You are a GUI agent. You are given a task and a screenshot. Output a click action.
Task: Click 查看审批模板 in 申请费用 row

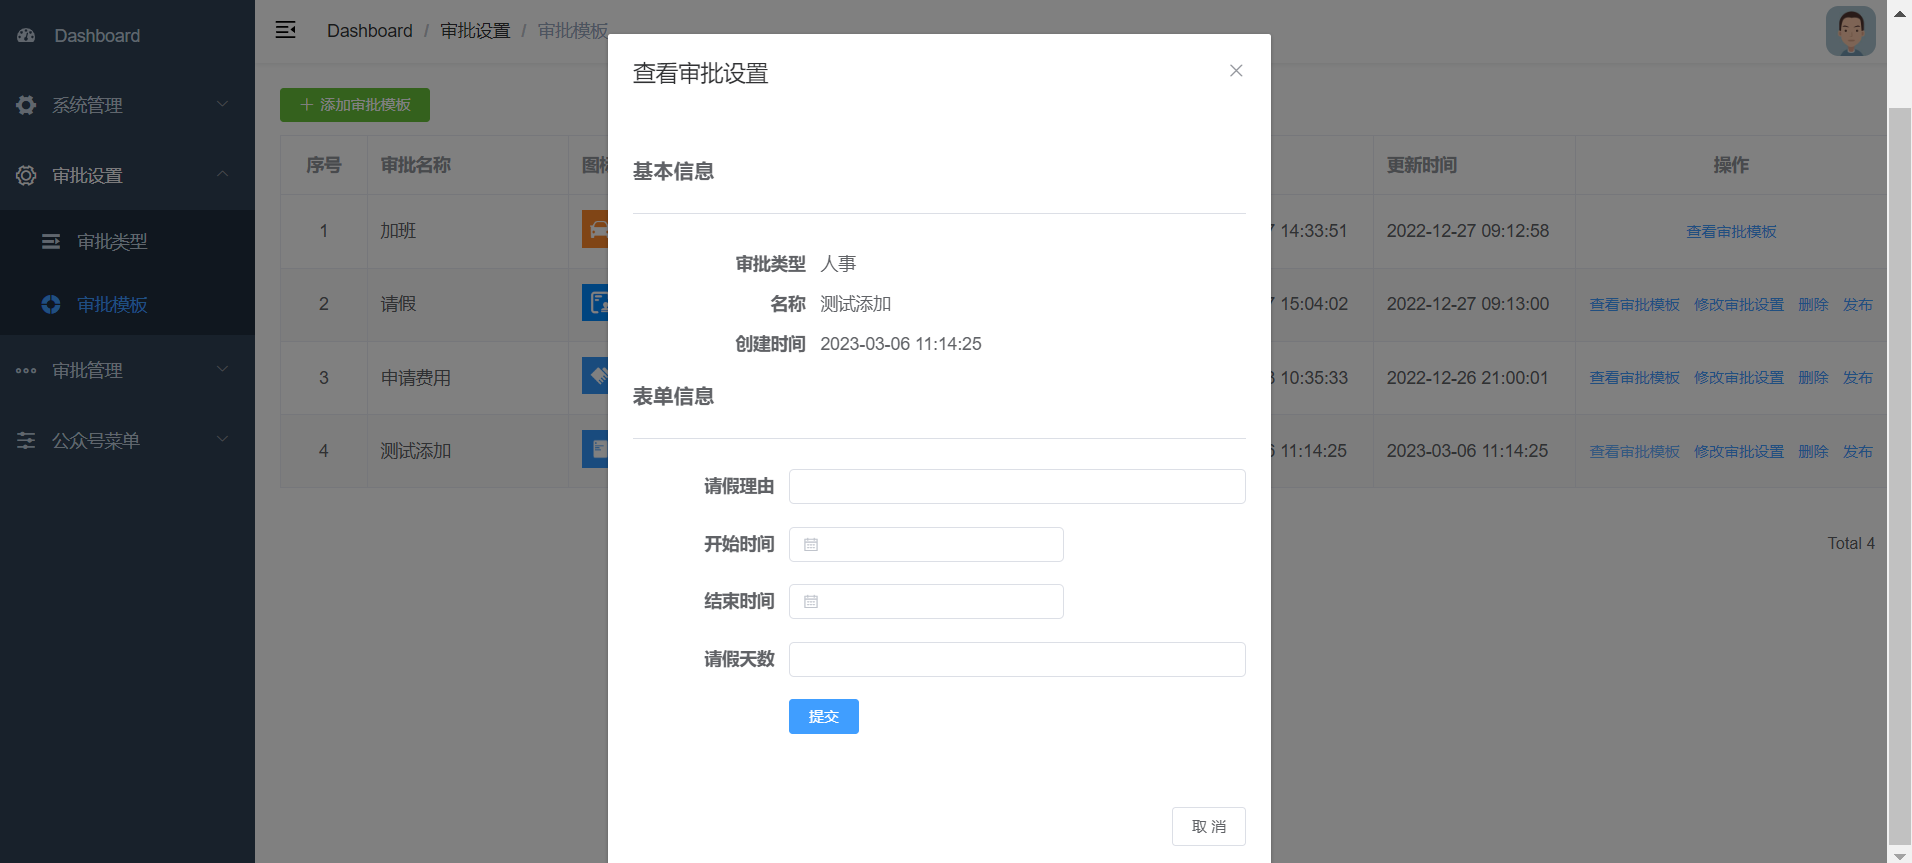(x=1635, y=377)
